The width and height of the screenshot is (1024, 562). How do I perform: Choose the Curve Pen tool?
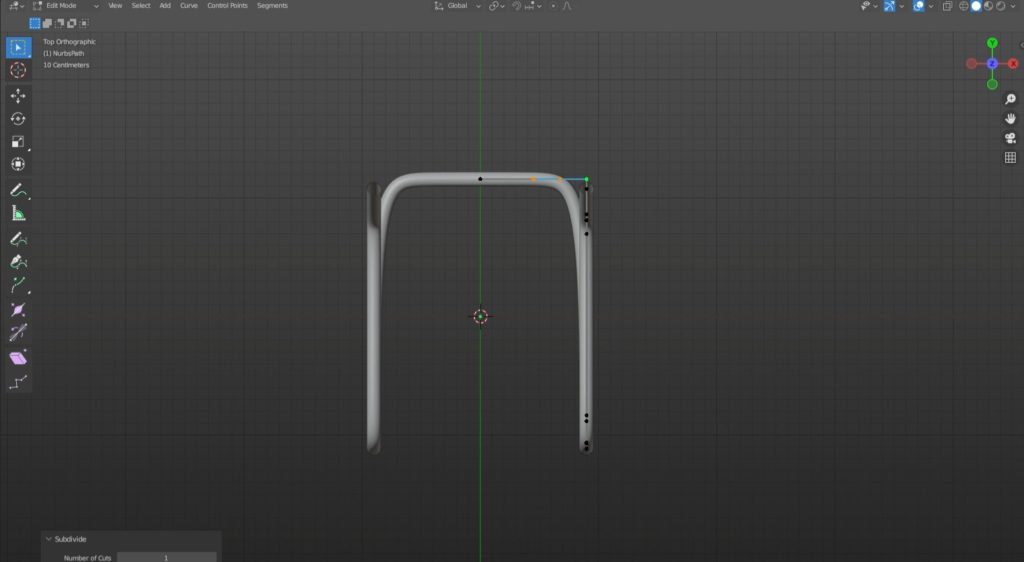[x=18, y=262]
